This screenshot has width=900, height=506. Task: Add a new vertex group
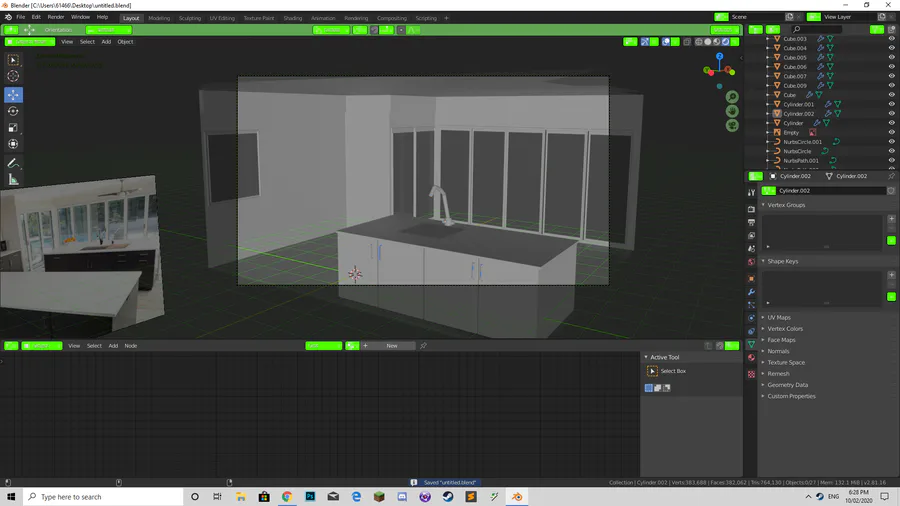891,219
